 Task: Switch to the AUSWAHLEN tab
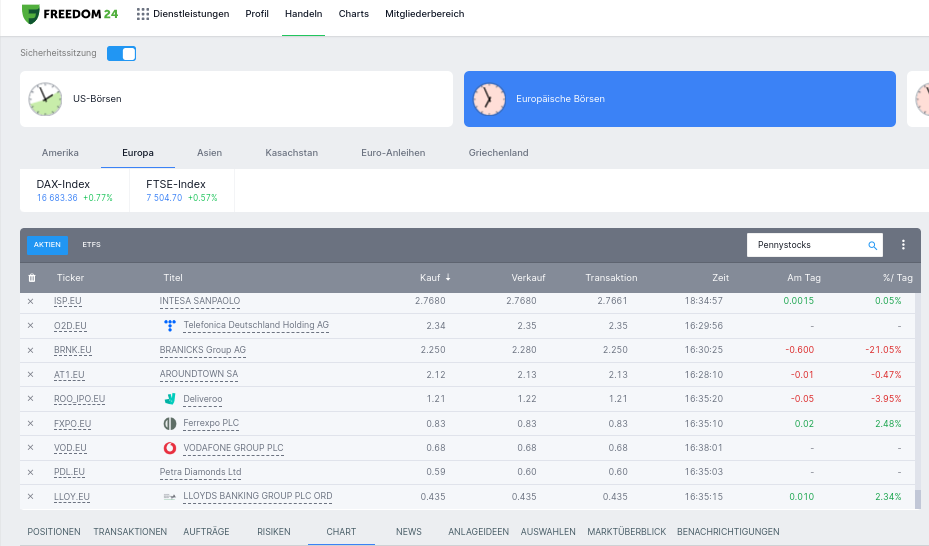548,532
